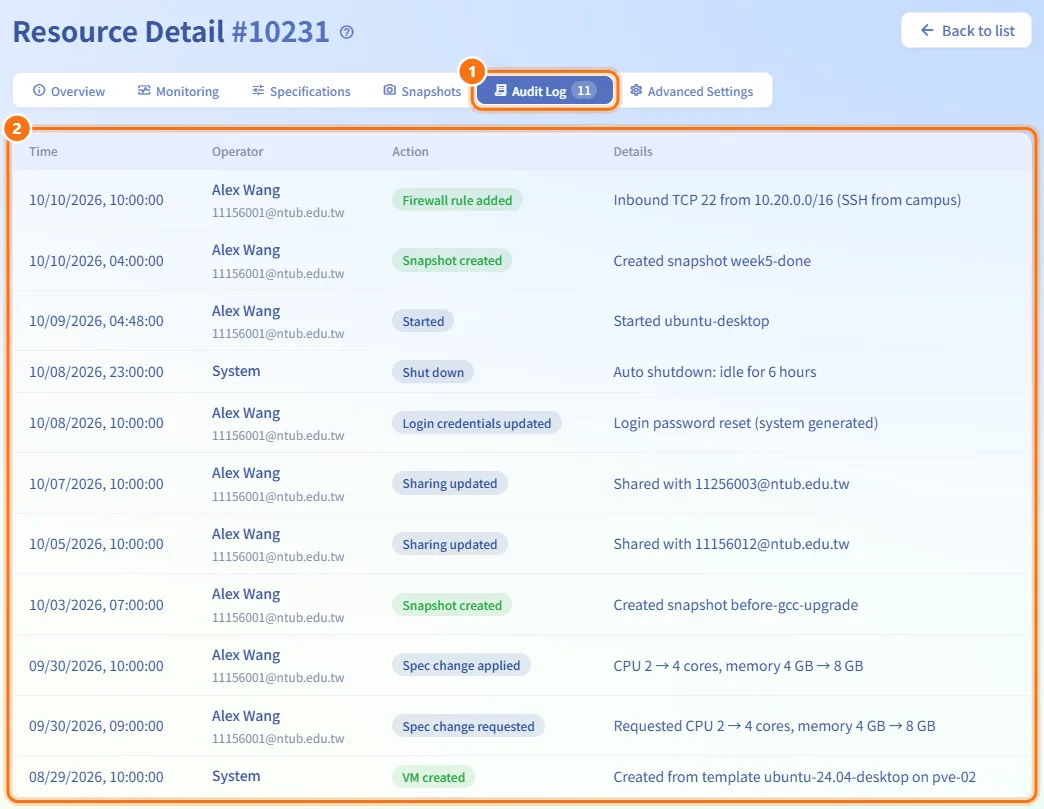1044x809 pixels.
Task: Open the Specifications tab
Action: (x=302, y=91)
